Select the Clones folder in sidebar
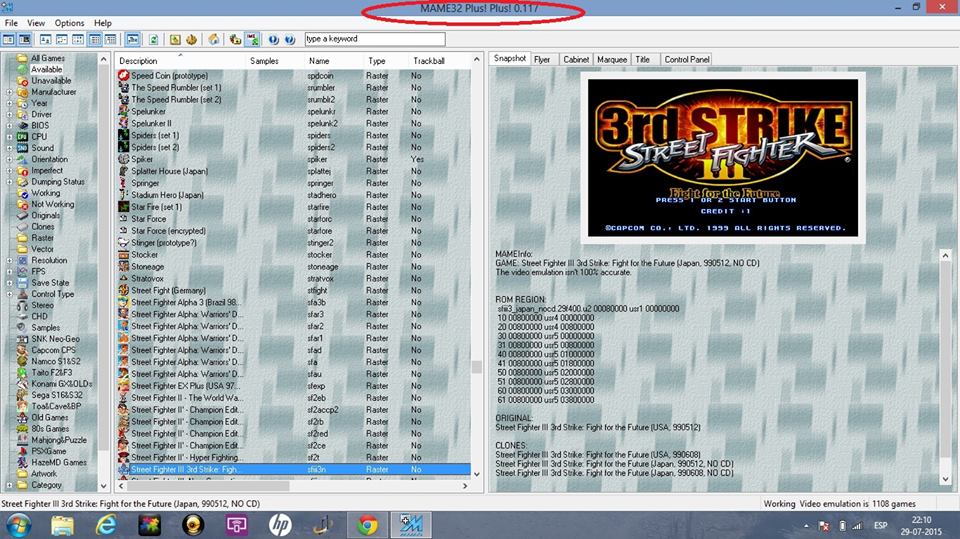Image resolution: width=960 pixels, height=539 pixels. (42, 227)
